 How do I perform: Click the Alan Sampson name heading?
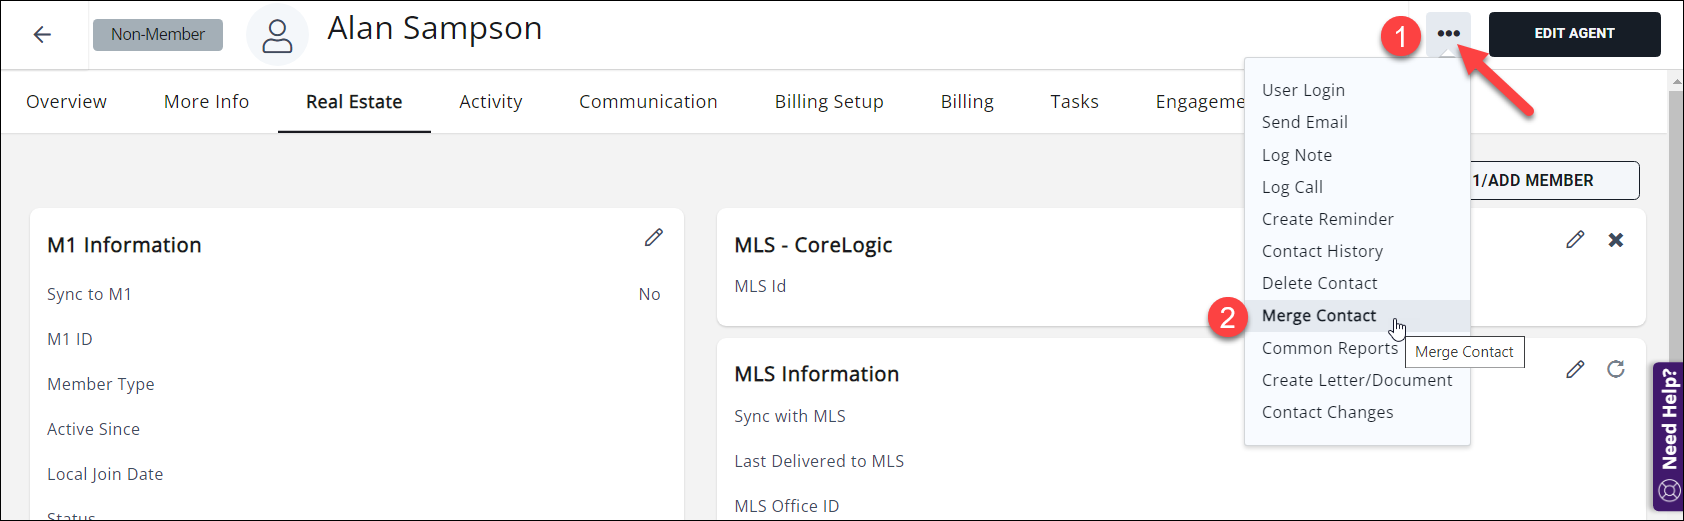pyautogui.click(x=435, y=29)
